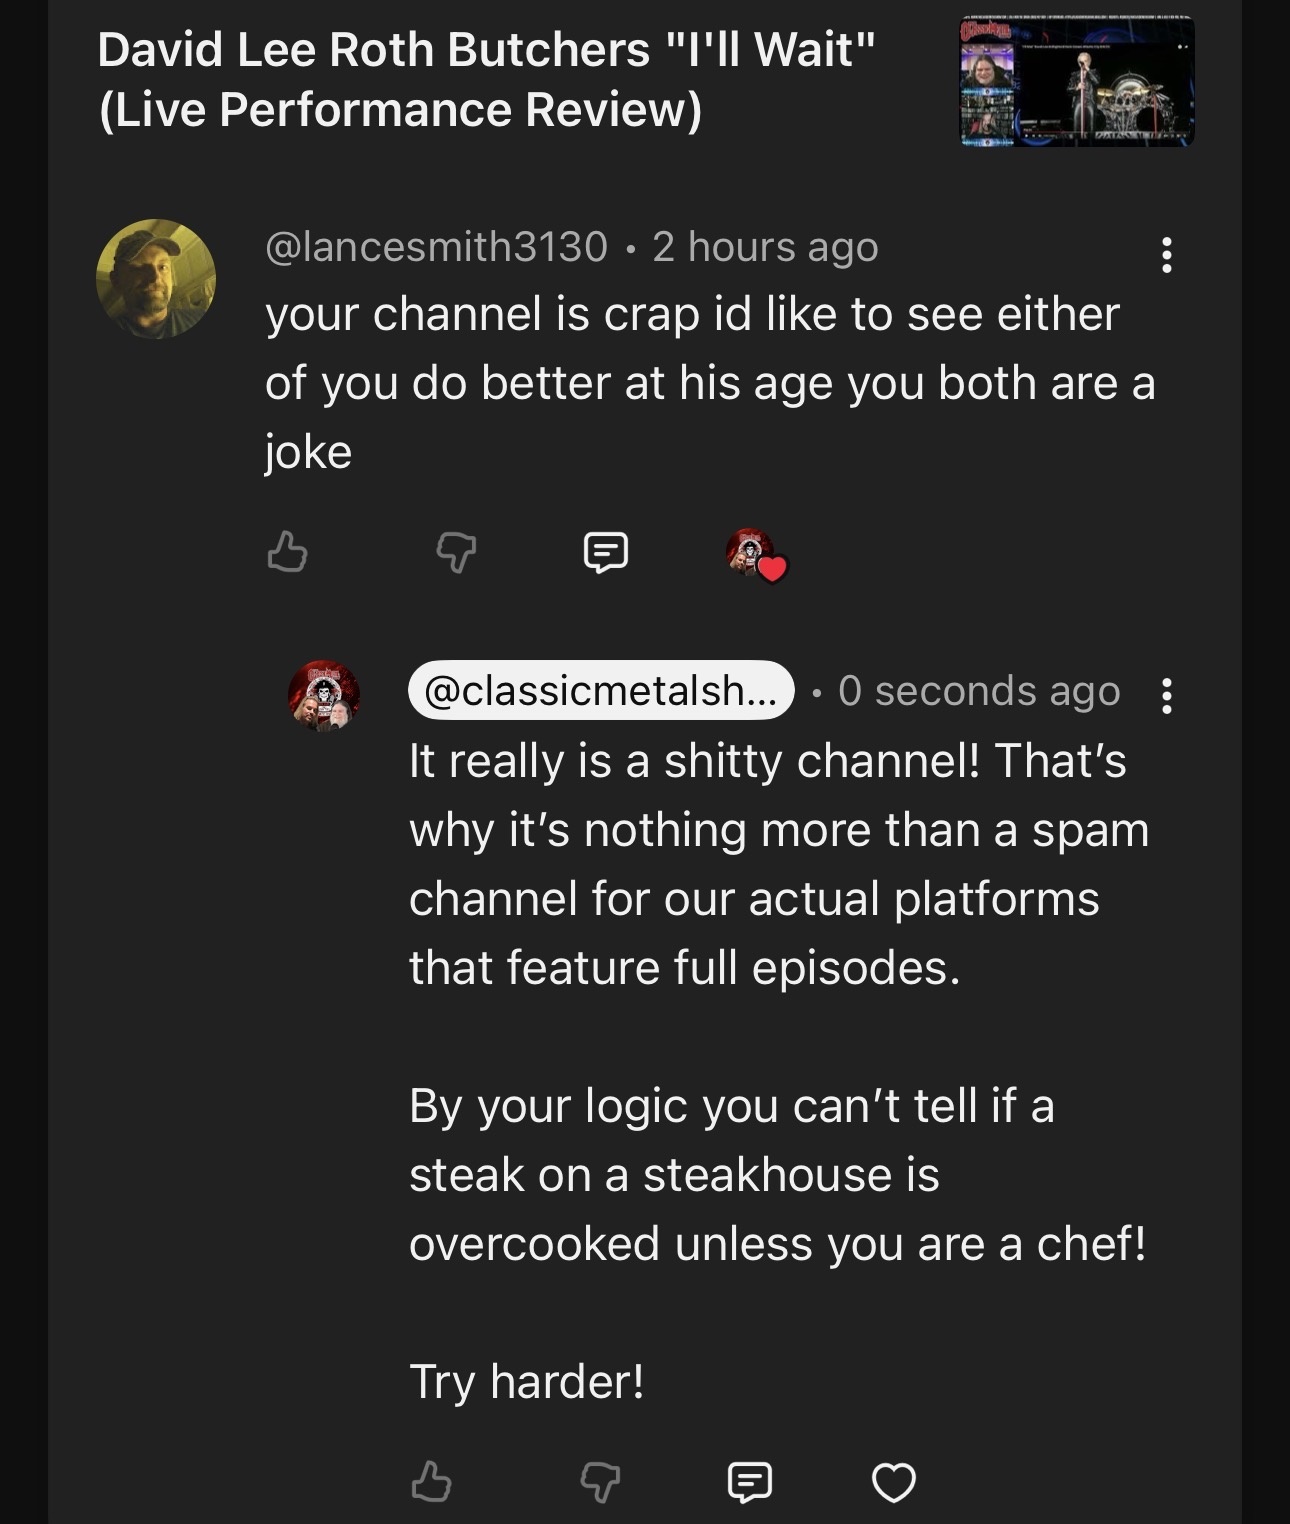Tap the "2 hours ago" timestamp

(765, 247)
